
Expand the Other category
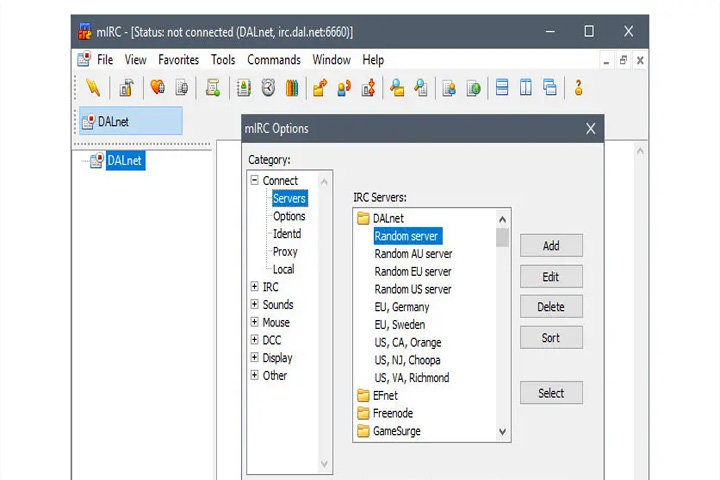click(x=254, y=375)
